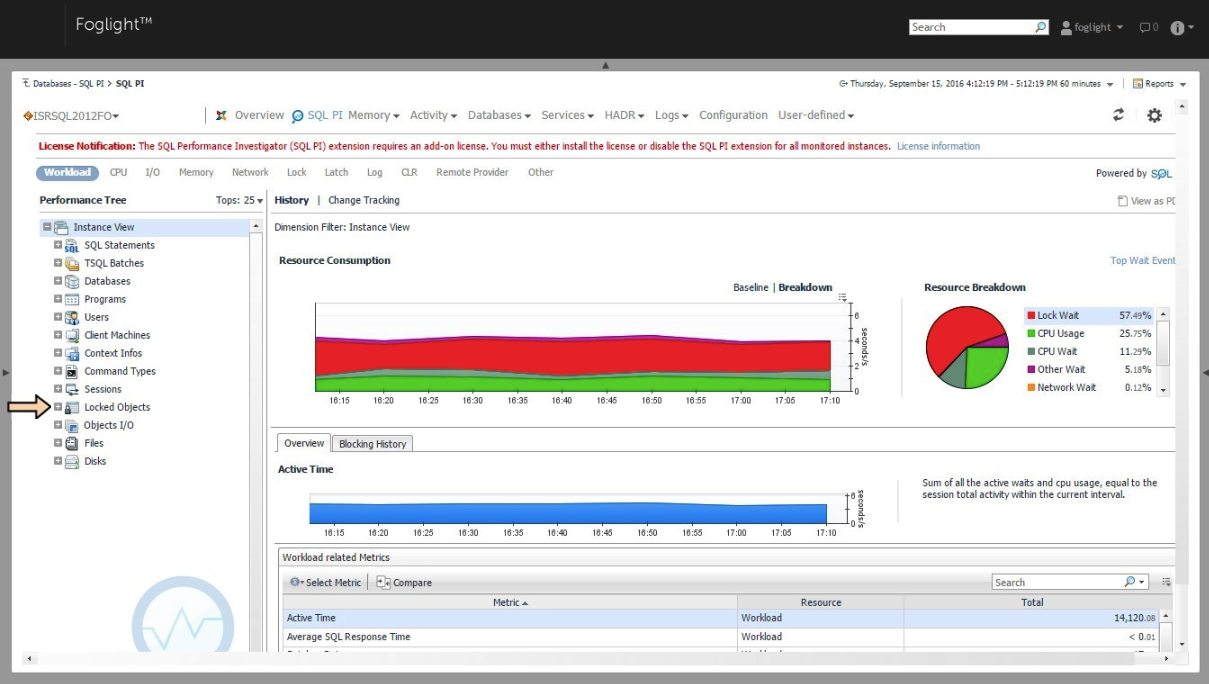The width and height of the screenshot is (1209, 684).
Task: Sort by the Metric column header
Action: coord(510,602)
